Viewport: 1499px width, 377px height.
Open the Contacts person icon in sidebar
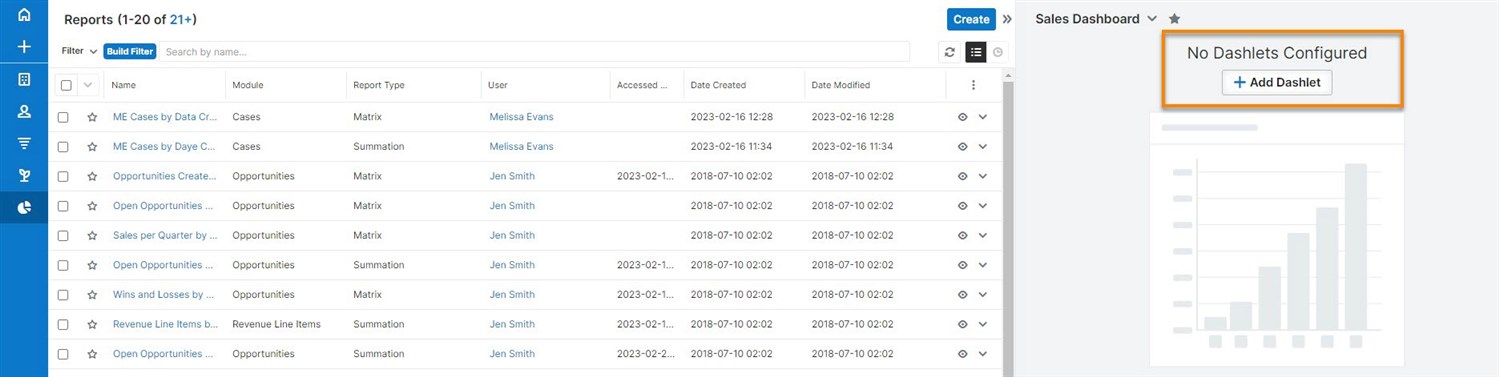(x=24, y=111)
